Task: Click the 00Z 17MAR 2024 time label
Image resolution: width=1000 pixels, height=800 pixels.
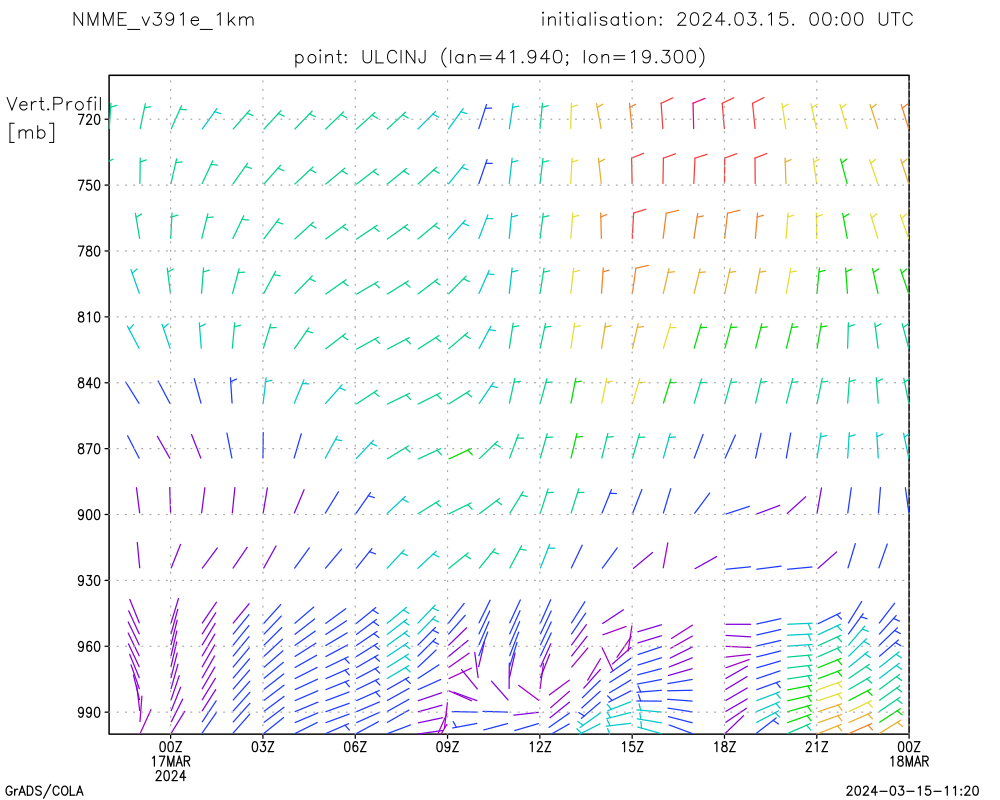Action: pos(170,761)
